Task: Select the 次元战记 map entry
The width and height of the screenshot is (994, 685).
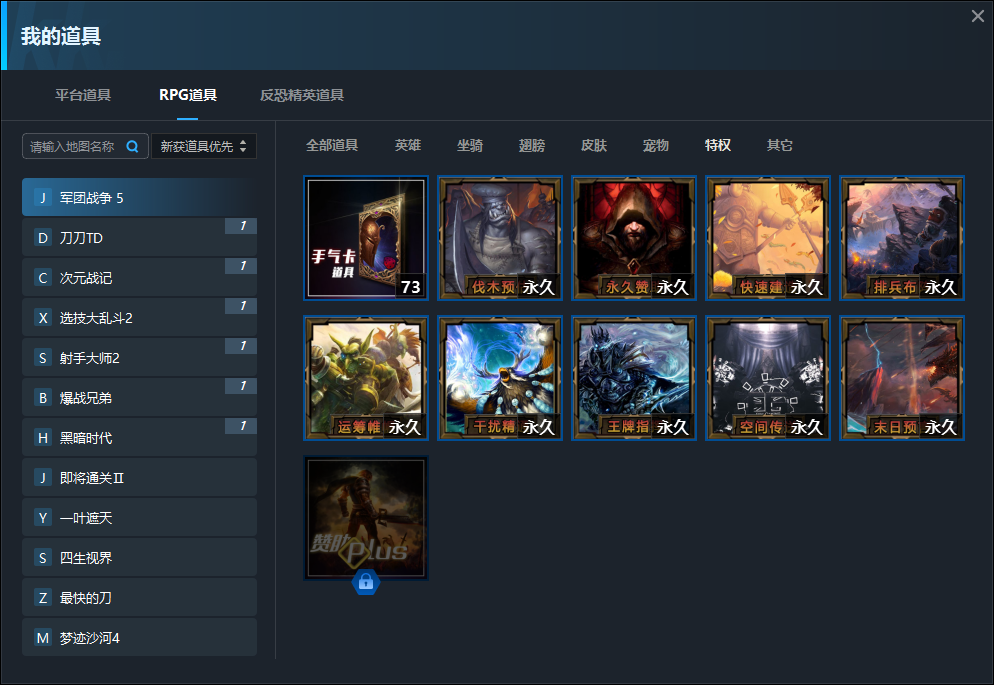Action: point(139,278)
